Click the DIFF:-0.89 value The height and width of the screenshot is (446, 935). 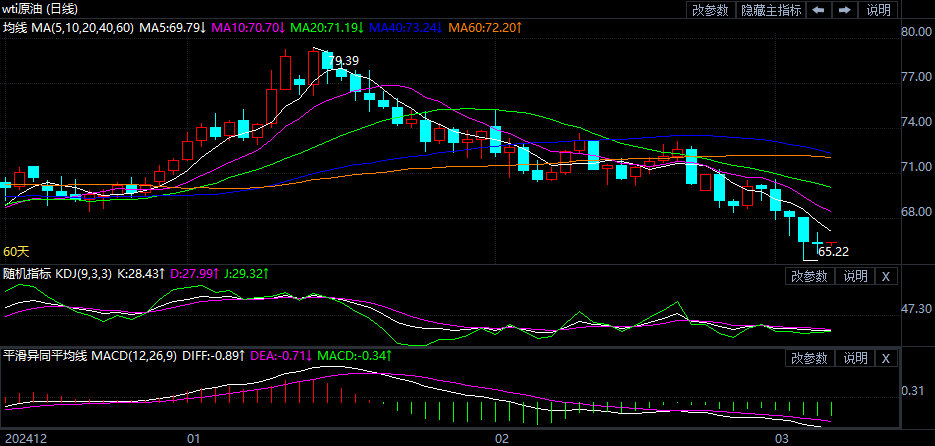tap(213, 356)
